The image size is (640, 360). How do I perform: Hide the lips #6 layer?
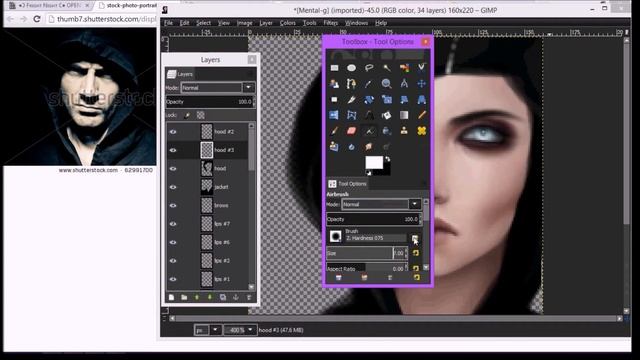pos(173,242)
